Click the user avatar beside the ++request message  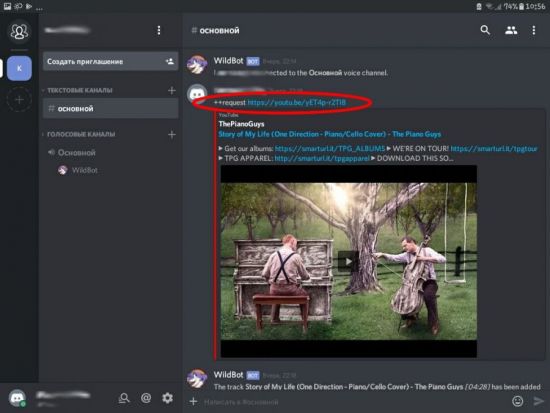click(x=197, y=94)
